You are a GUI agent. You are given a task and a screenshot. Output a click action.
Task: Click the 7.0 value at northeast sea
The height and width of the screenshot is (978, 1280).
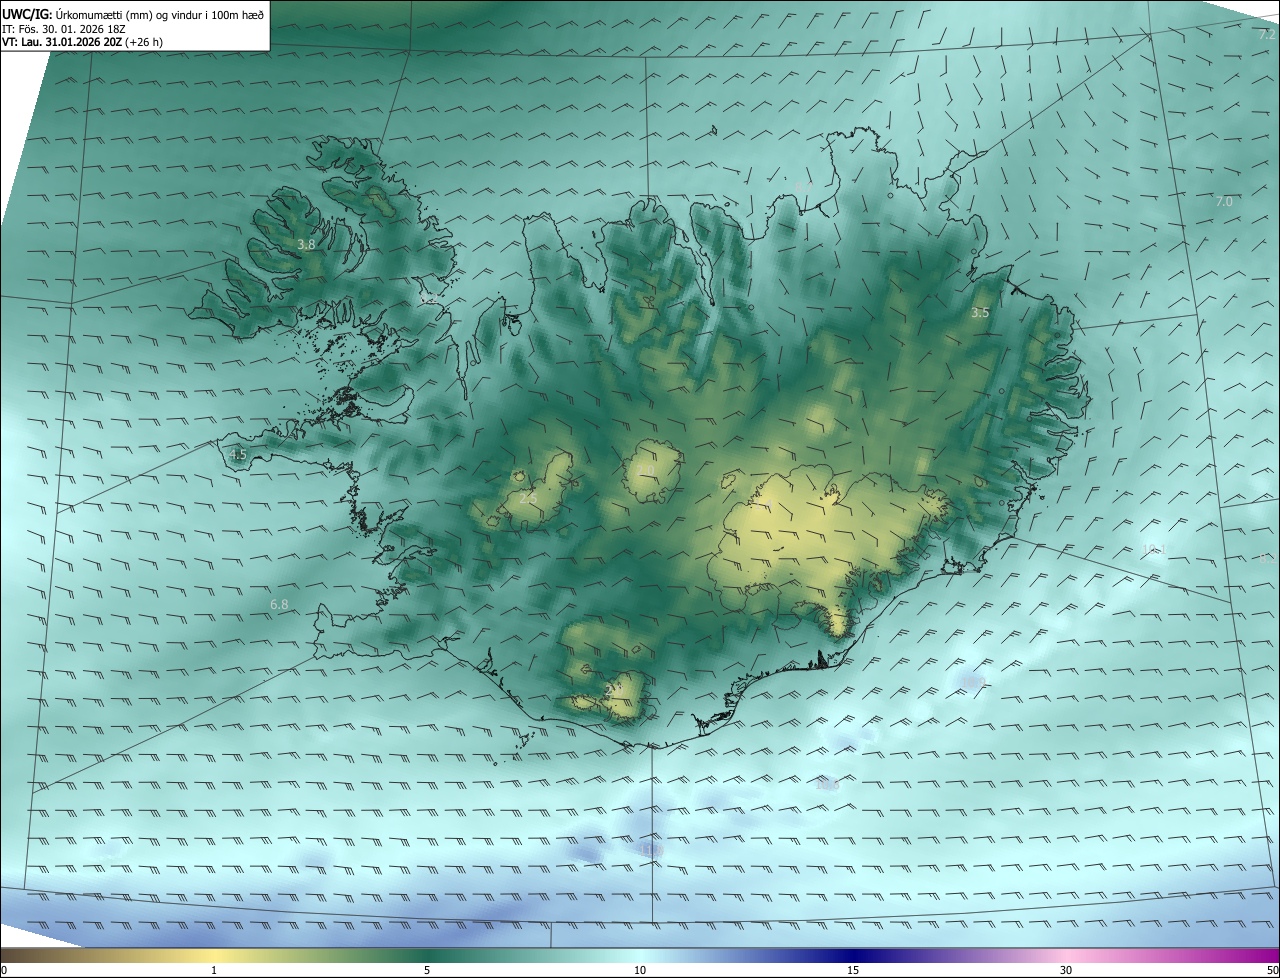(x=1224, y=201)
